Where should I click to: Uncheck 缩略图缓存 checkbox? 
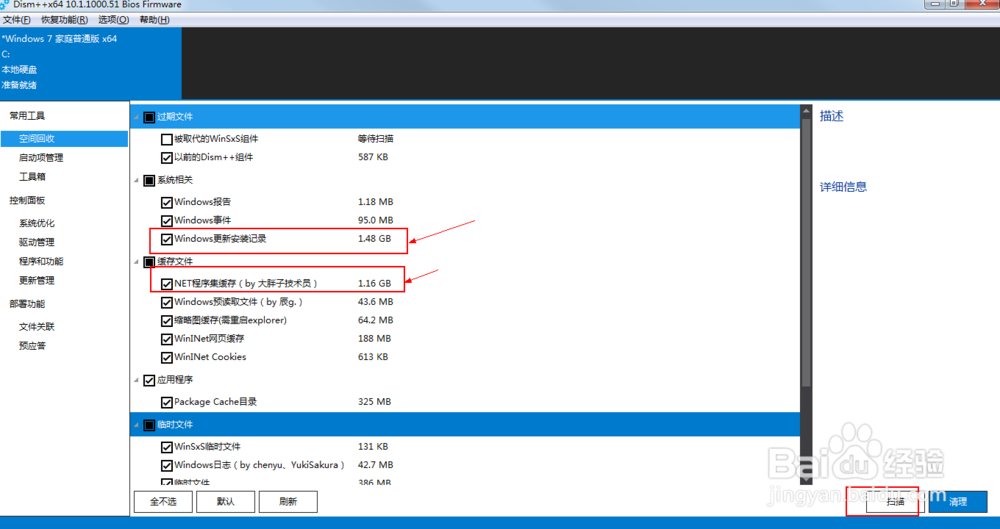[166, 320]
